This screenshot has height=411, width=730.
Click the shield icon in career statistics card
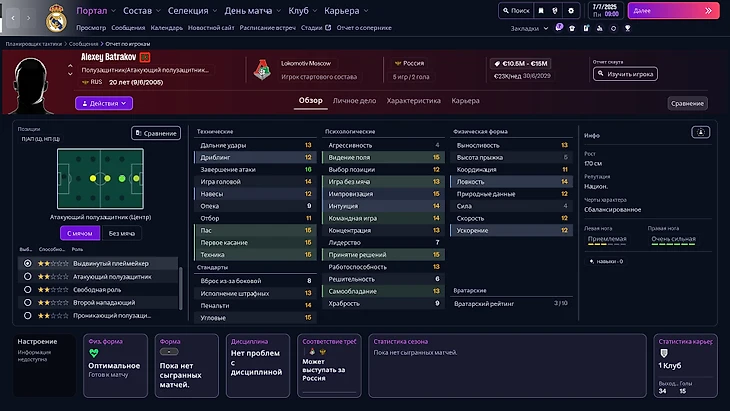[663, 353]
